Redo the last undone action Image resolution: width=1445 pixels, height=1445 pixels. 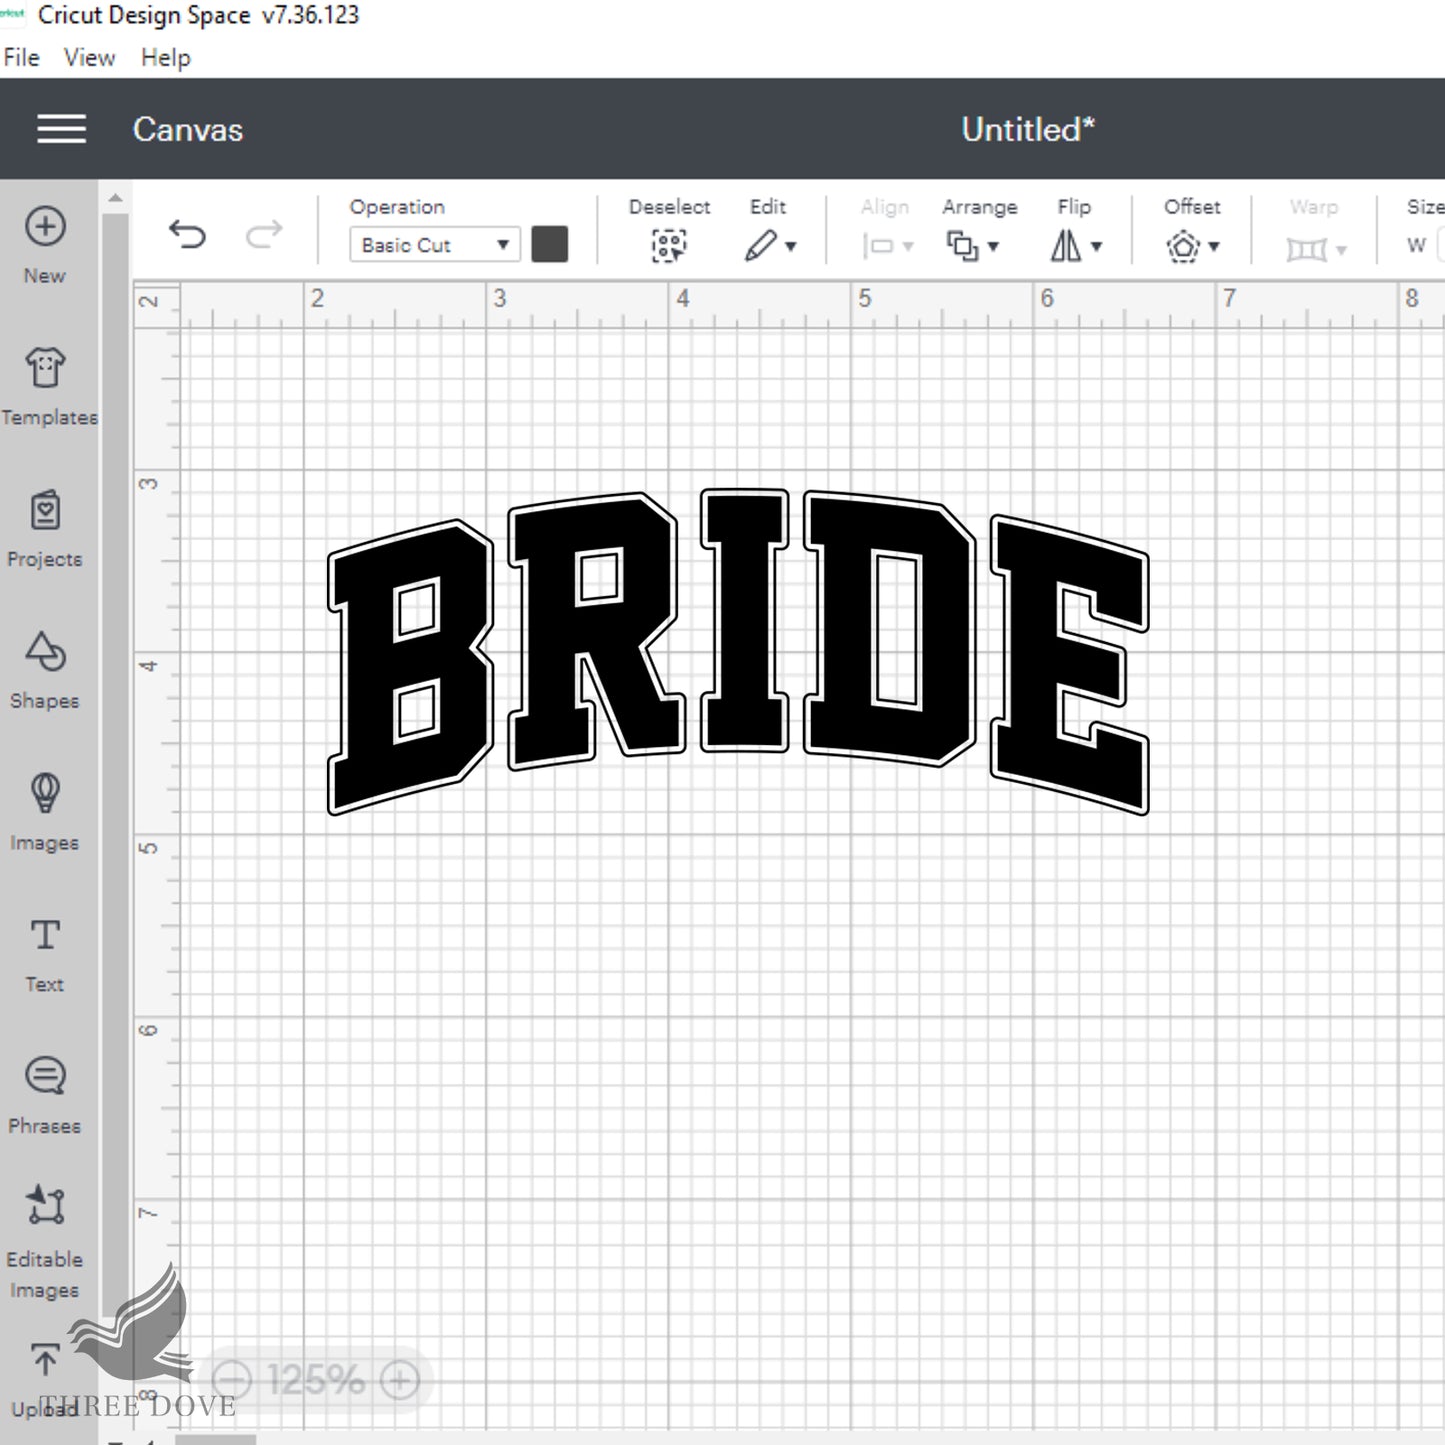click(x=264, y=235)
